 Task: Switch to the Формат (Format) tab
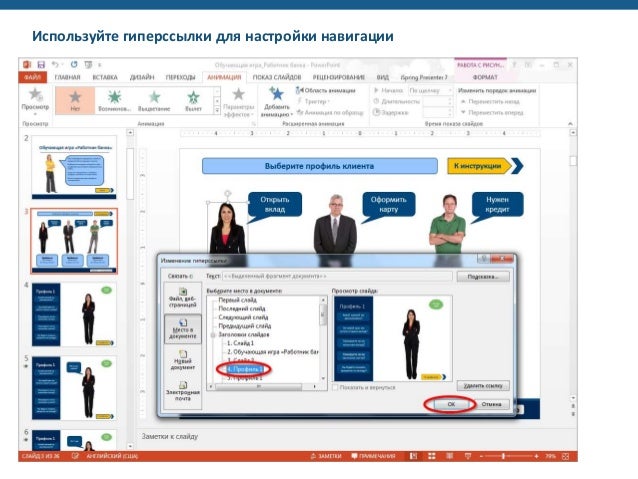[x=485, y=77]
